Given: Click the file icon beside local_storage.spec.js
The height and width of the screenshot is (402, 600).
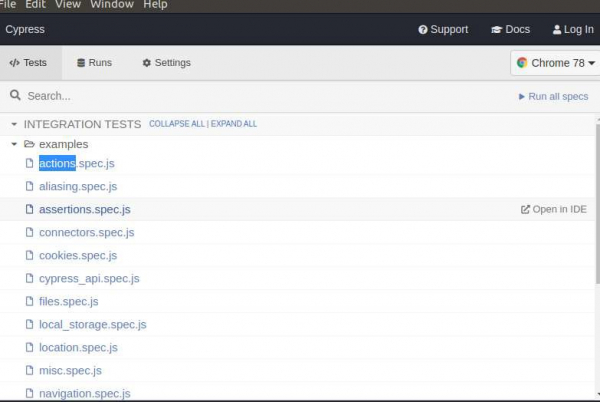Looking at the screenshot, I should coord(29,324).
